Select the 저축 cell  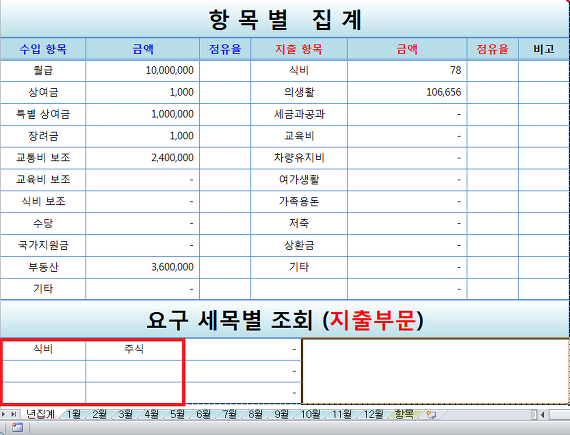(x=299, y=223)
